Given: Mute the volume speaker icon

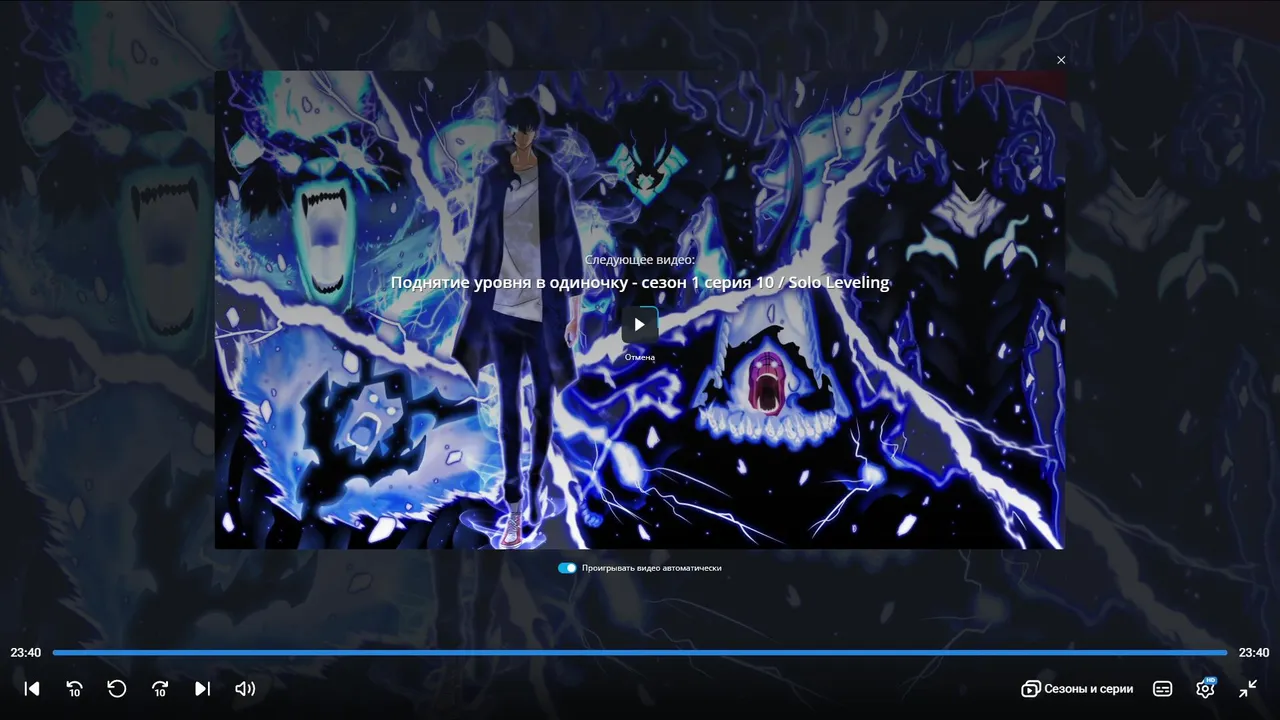Looking at the screenshot, I should (245, 689).
